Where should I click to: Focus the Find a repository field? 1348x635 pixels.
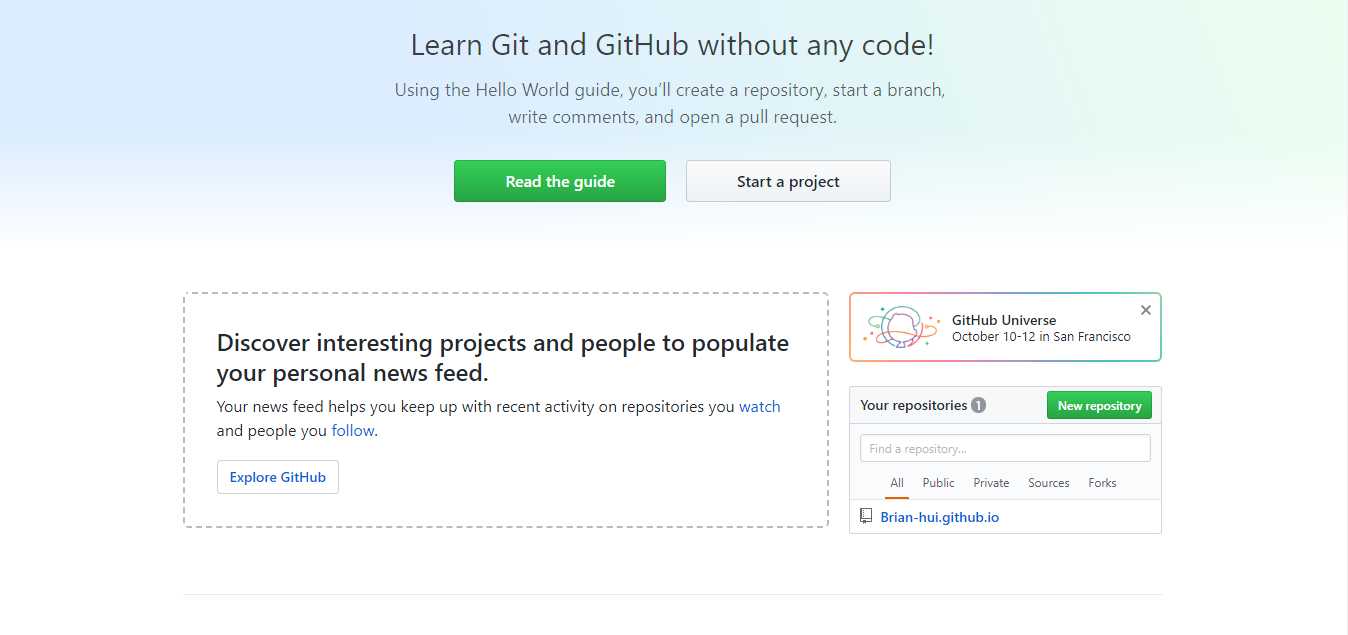[1005, 448]
